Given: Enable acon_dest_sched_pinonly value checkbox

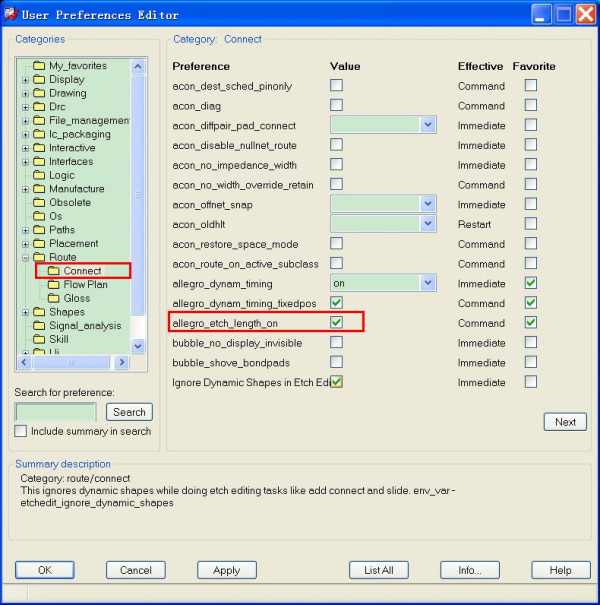Looking at the screenshot, I should point(336,85).
